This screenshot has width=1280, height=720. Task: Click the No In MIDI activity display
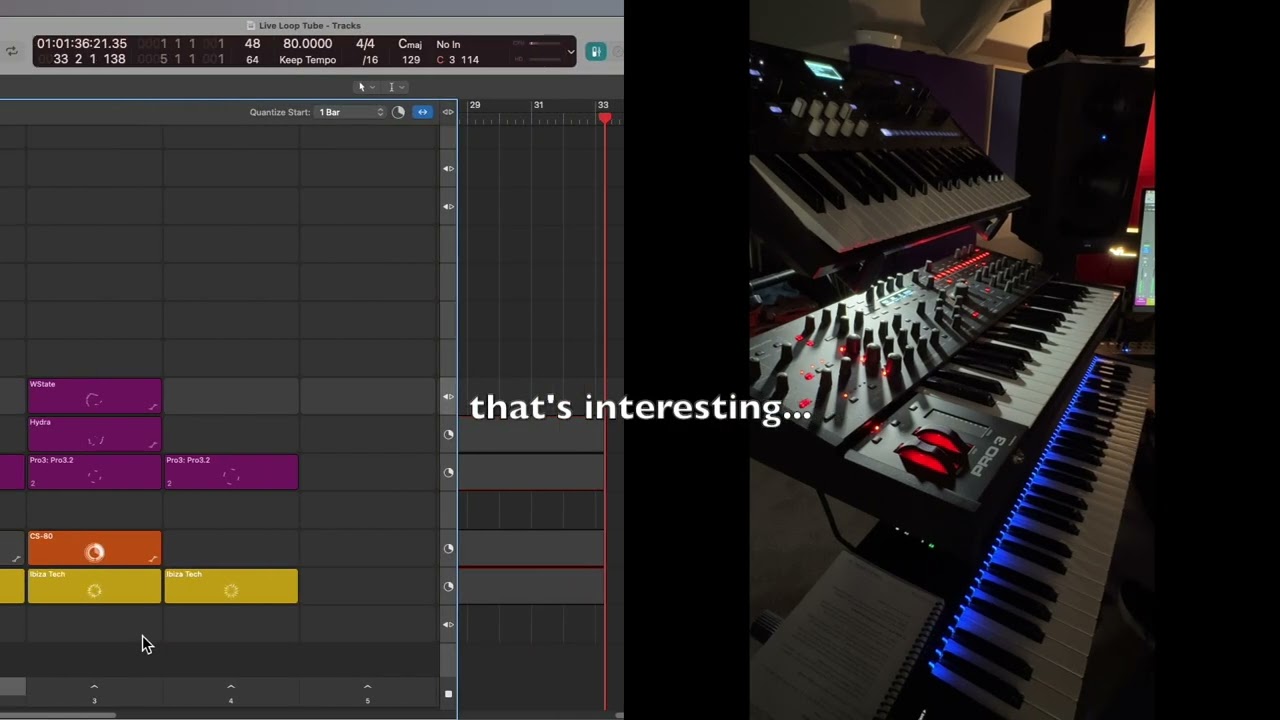(448, 44)
